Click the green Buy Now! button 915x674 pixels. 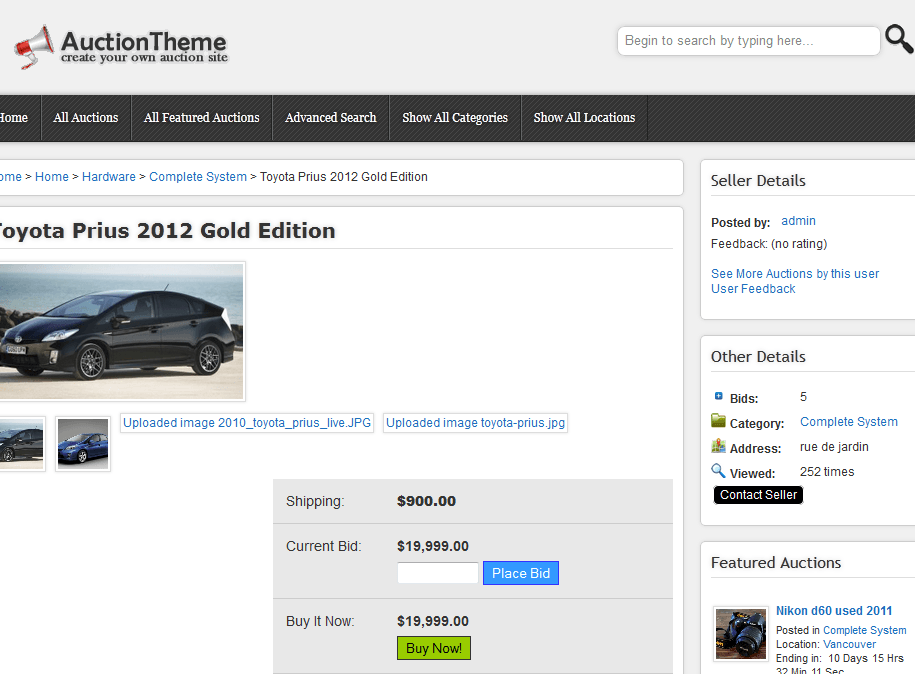[434, 648]
